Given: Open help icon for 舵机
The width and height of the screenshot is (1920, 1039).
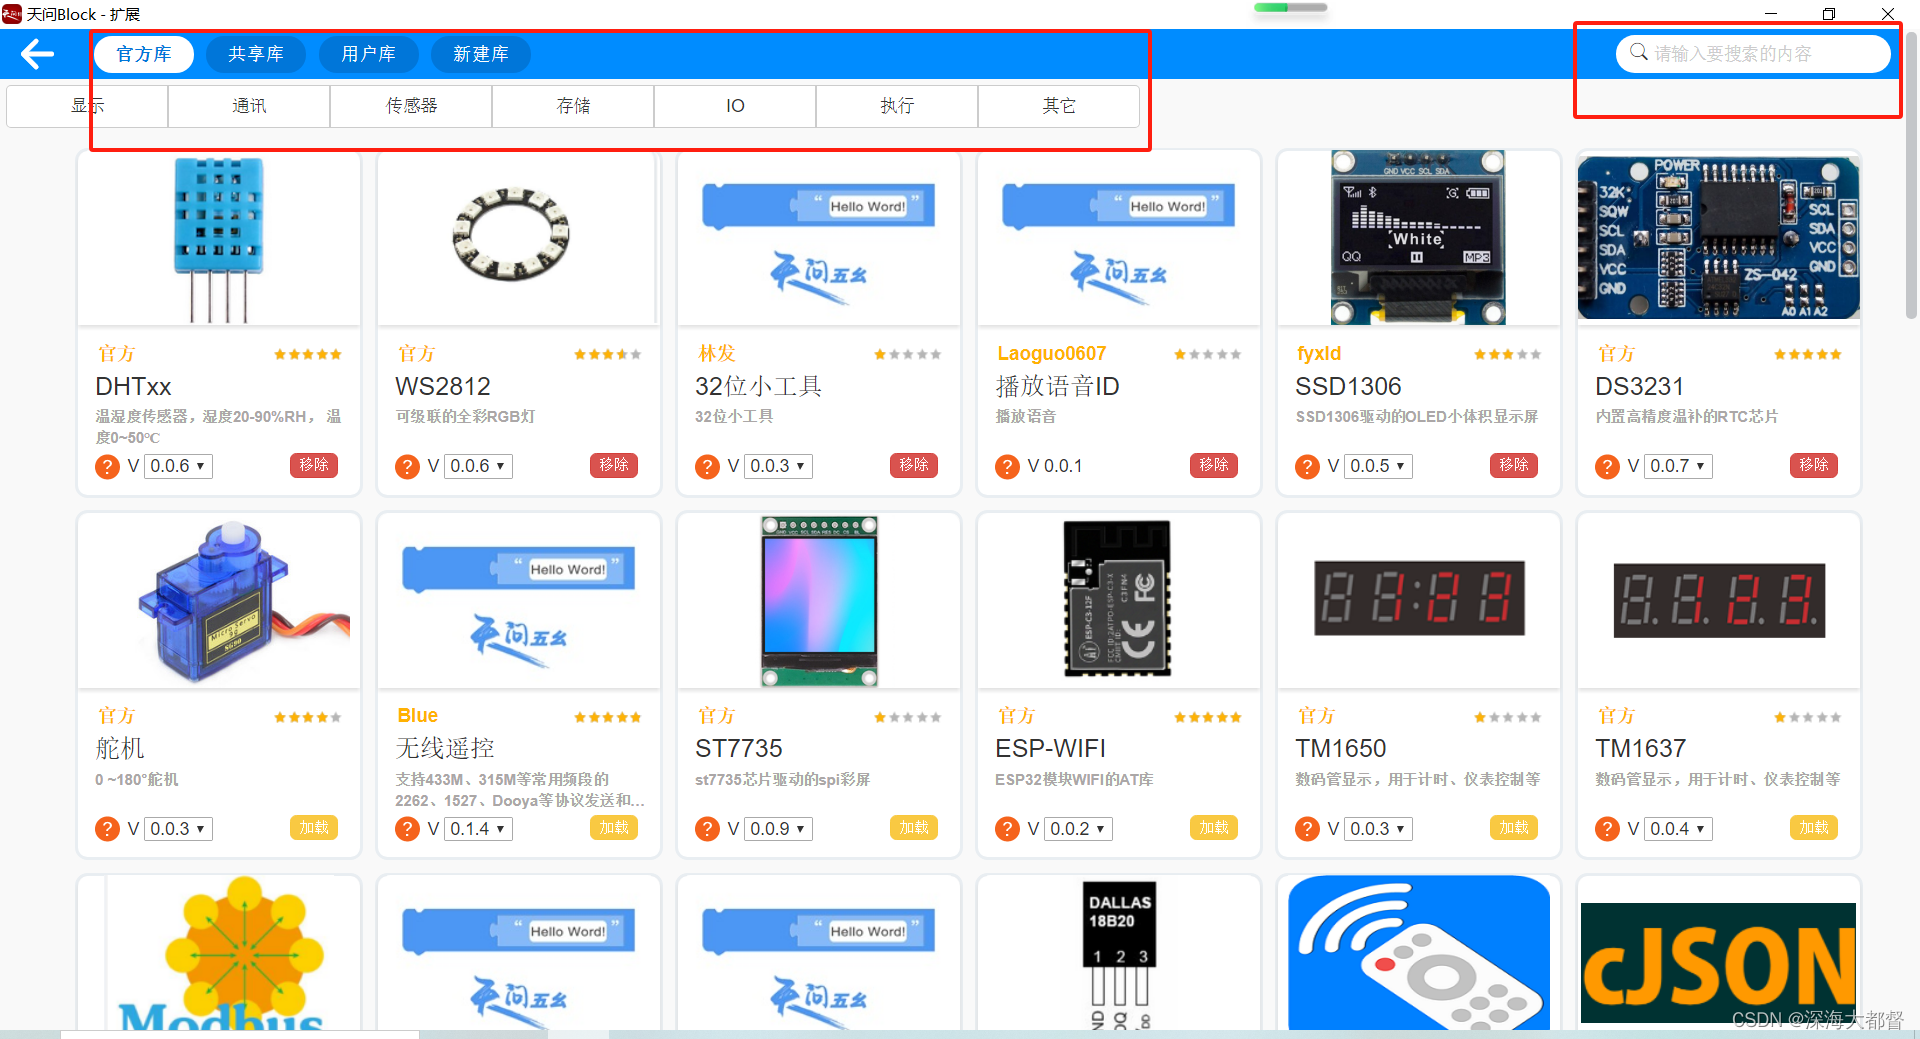Looking at the screenshot, I should tap(107, 829).
